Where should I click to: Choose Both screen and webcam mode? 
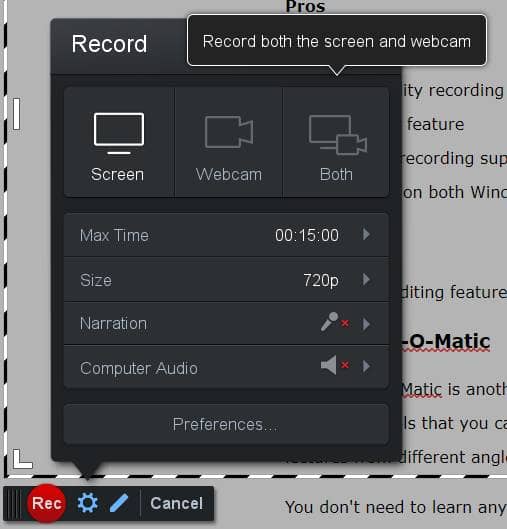click(x=336, y=142)
